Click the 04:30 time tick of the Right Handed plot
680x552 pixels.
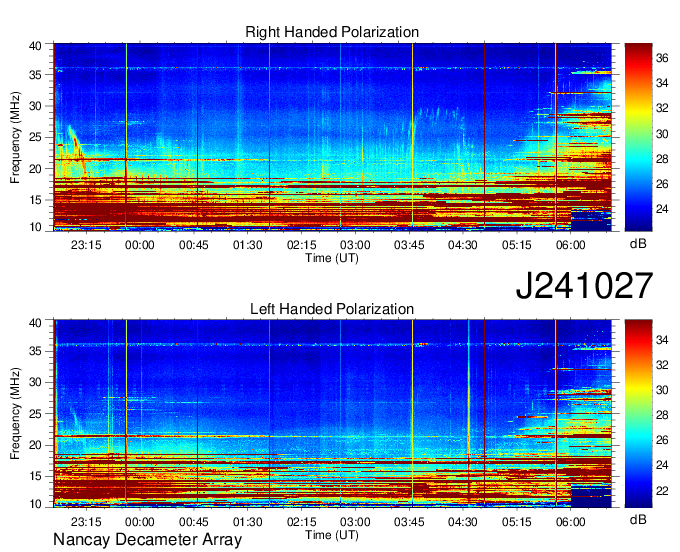[463, 245]
